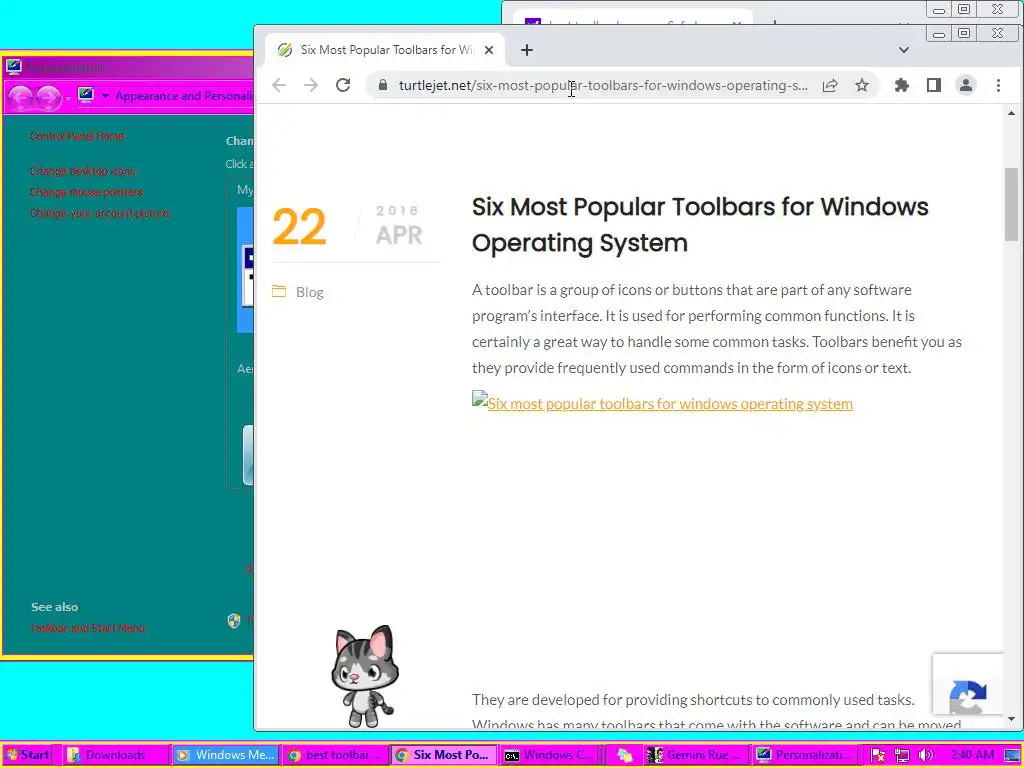Click Chrome forward arrow button
The height and width of the screenshot is (768, 1024).
click(x=311, y=86)
